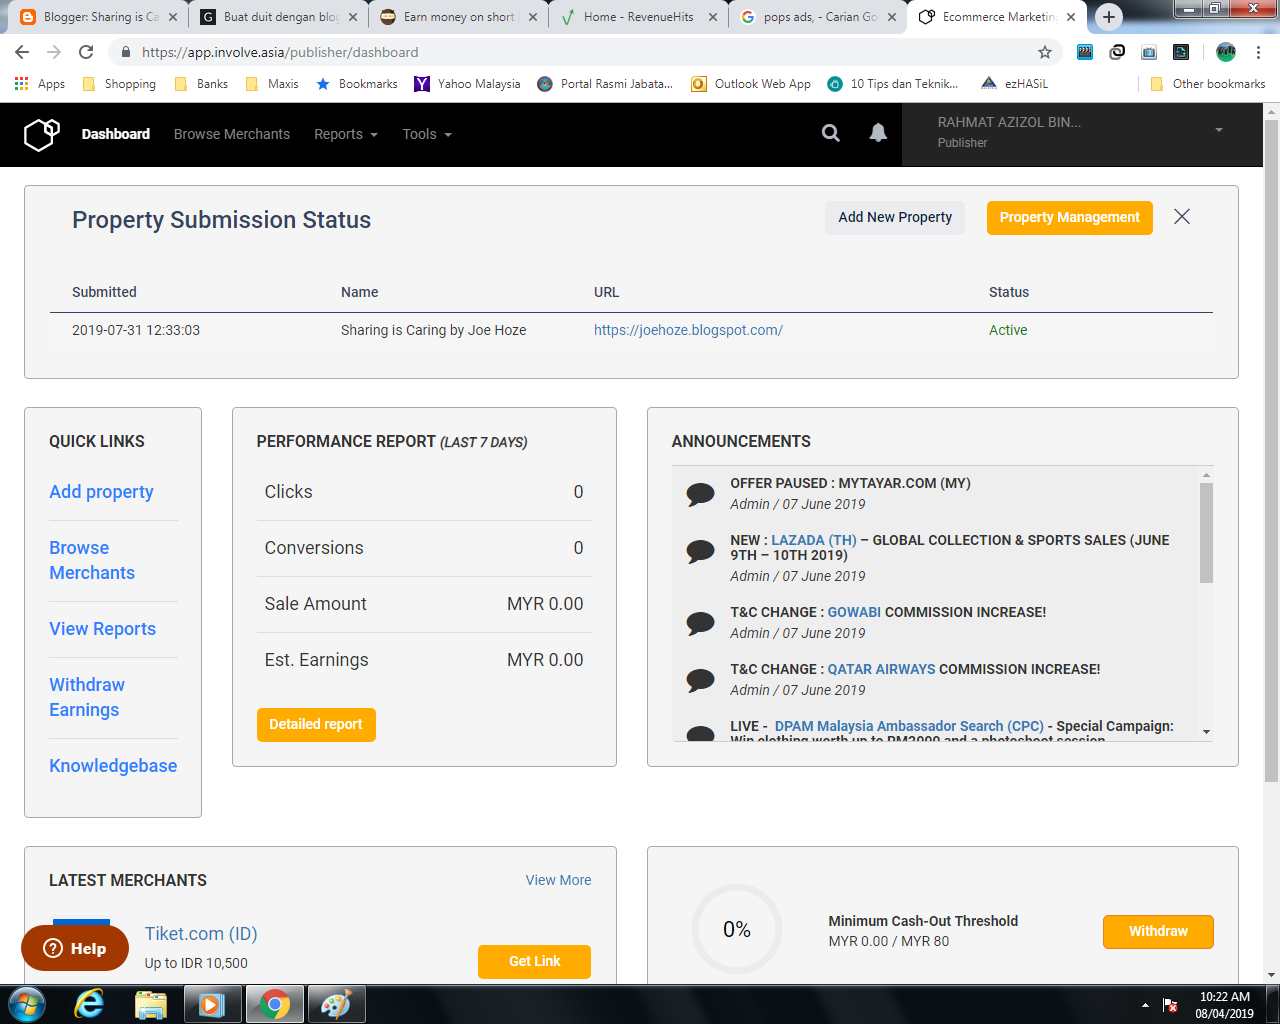The width and height of the screenshot is (1280, 1024).
Task: Click Chrome icon in the taskbar
Action: coord(273,1004)
